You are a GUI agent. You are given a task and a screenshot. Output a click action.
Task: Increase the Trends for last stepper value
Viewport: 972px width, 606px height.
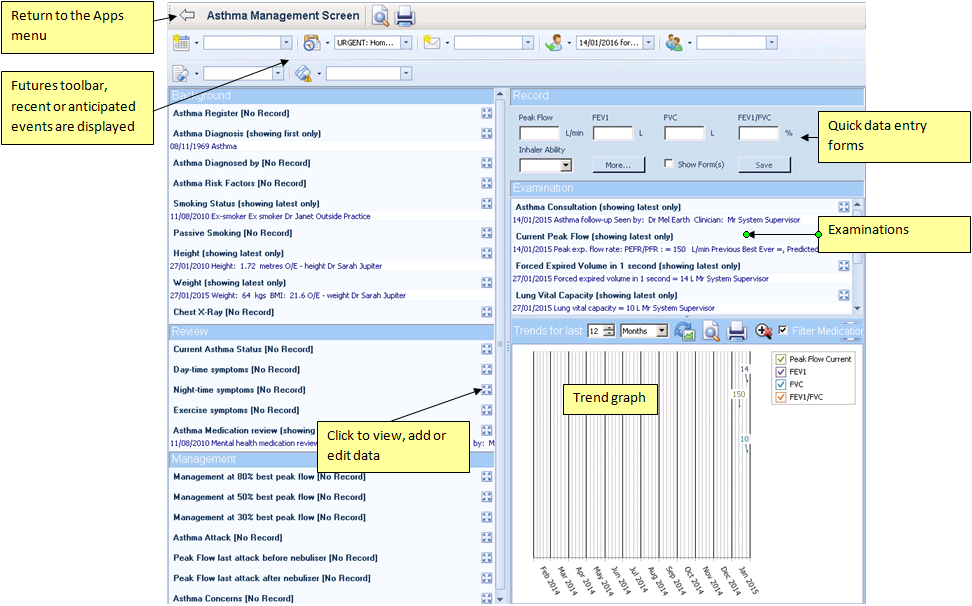(x=610, y=327)
